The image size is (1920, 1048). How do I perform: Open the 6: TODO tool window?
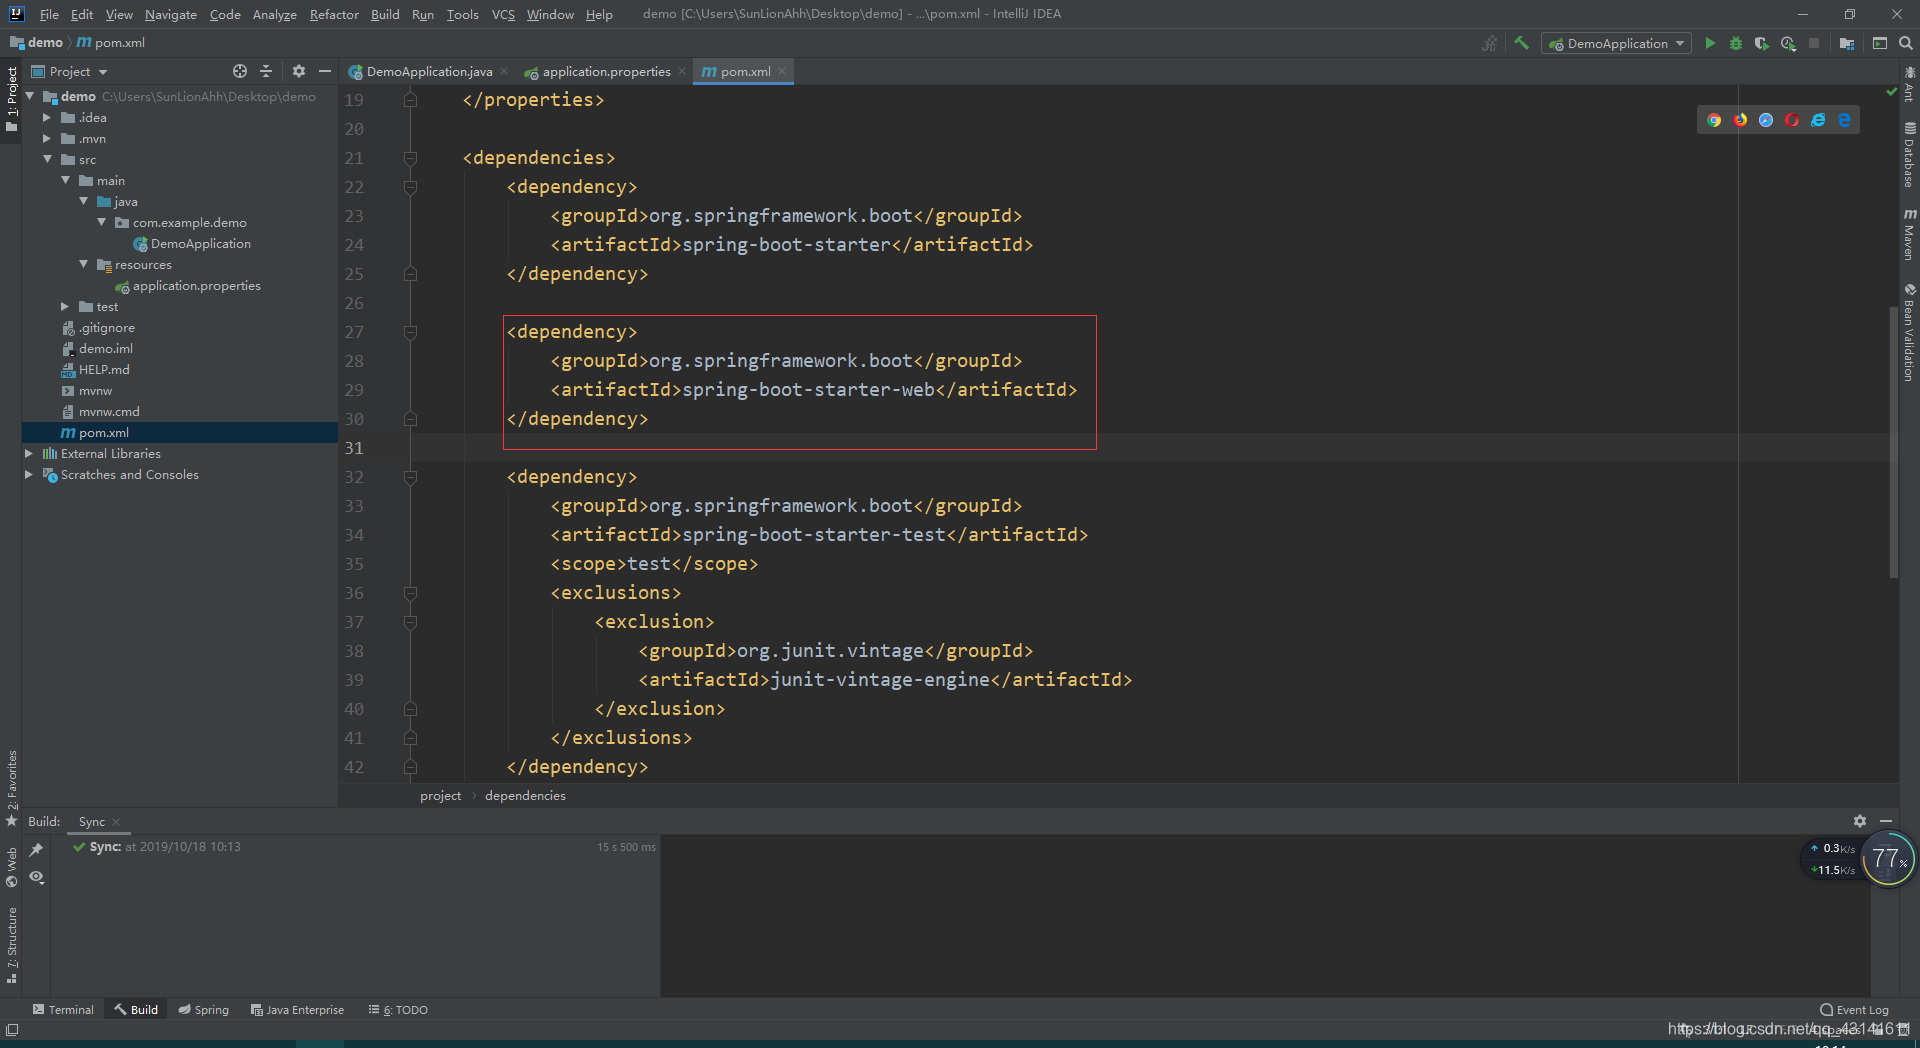(x=398, y=1009)
